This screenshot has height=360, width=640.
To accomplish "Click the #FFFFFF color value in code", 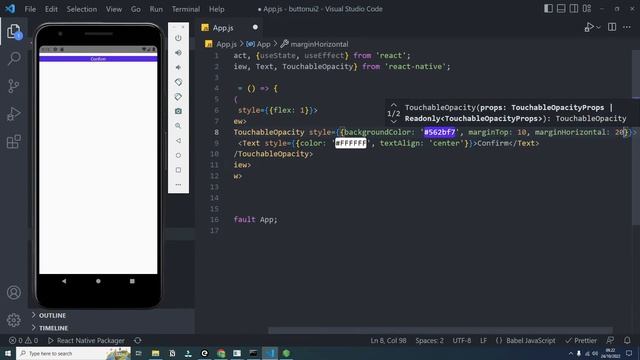I will [x=351, y=143].
